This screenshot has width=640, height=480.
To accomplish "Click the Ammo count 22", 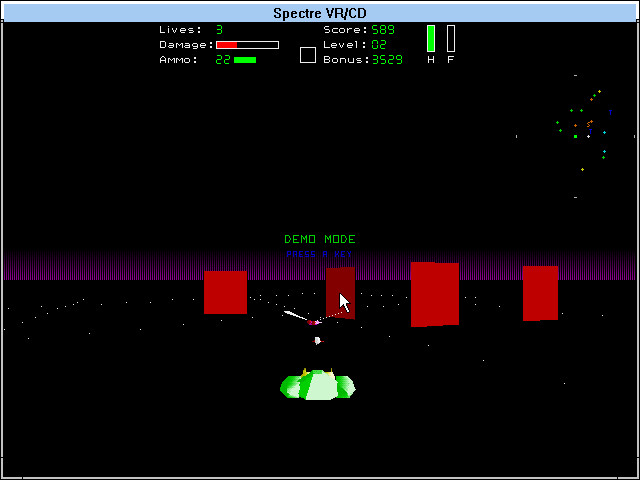I will pos(223,60).
